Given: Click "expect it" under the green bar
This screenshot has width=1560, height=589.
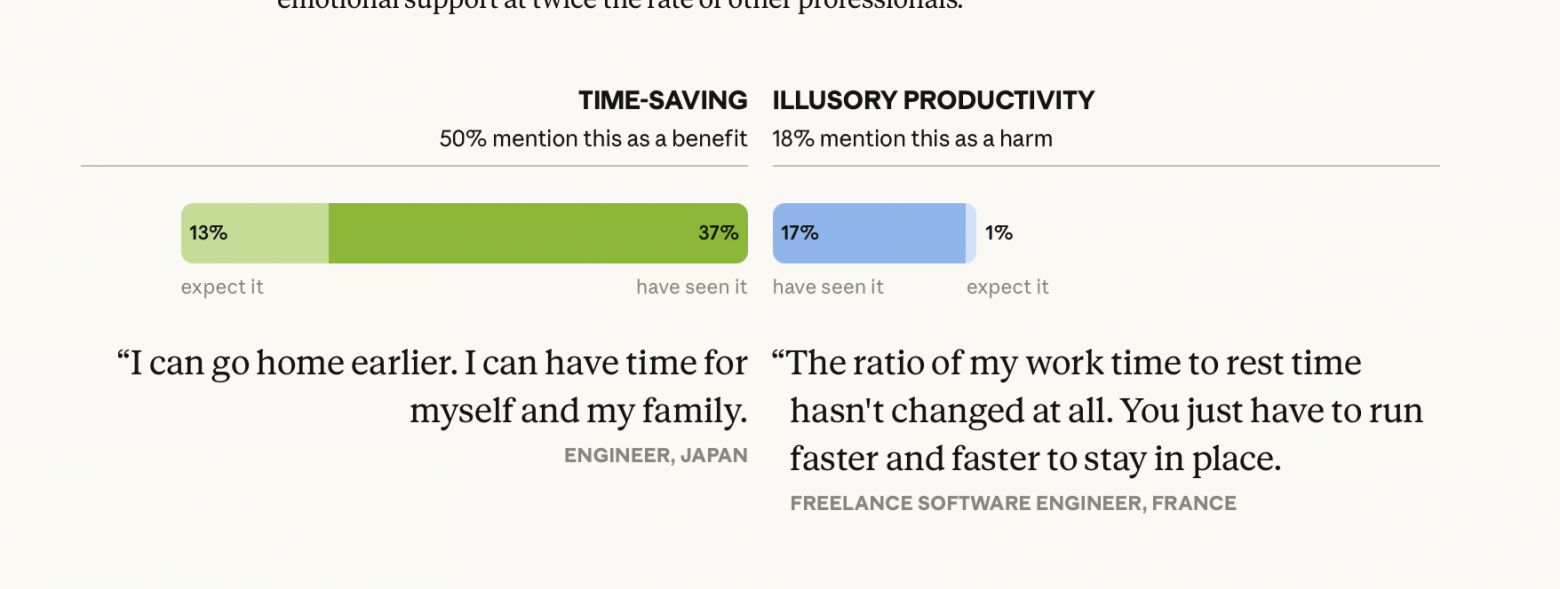Looking at the screenshot, I should [222, 288].
